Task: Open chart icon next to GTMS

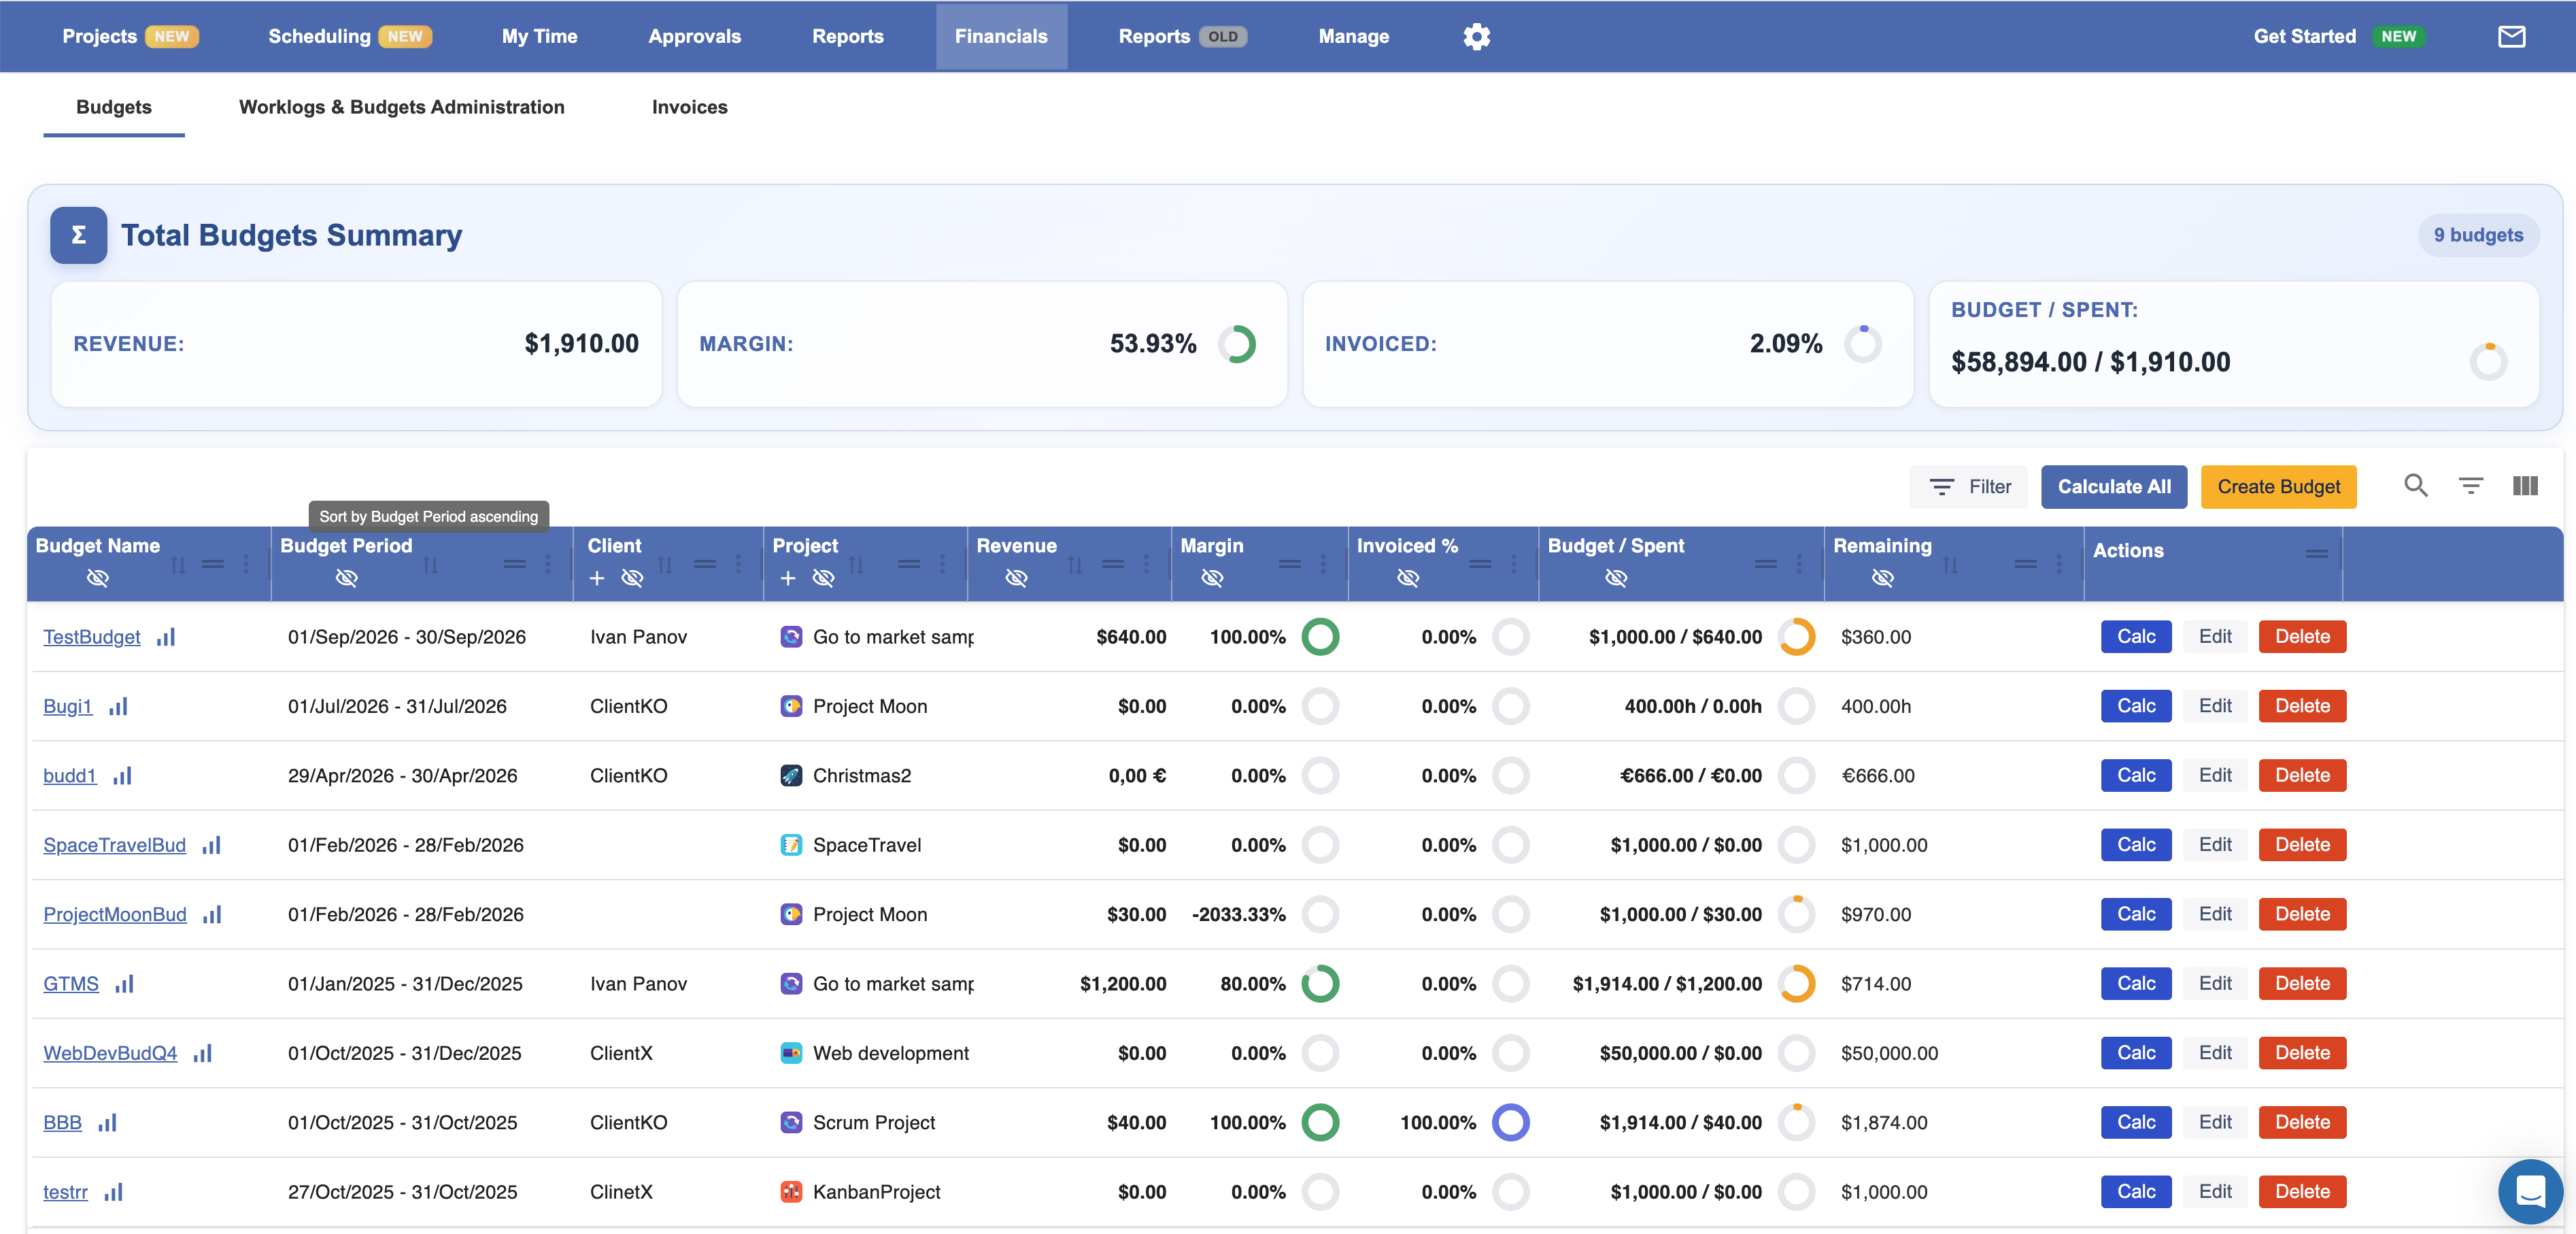Action: click(124, 984)
